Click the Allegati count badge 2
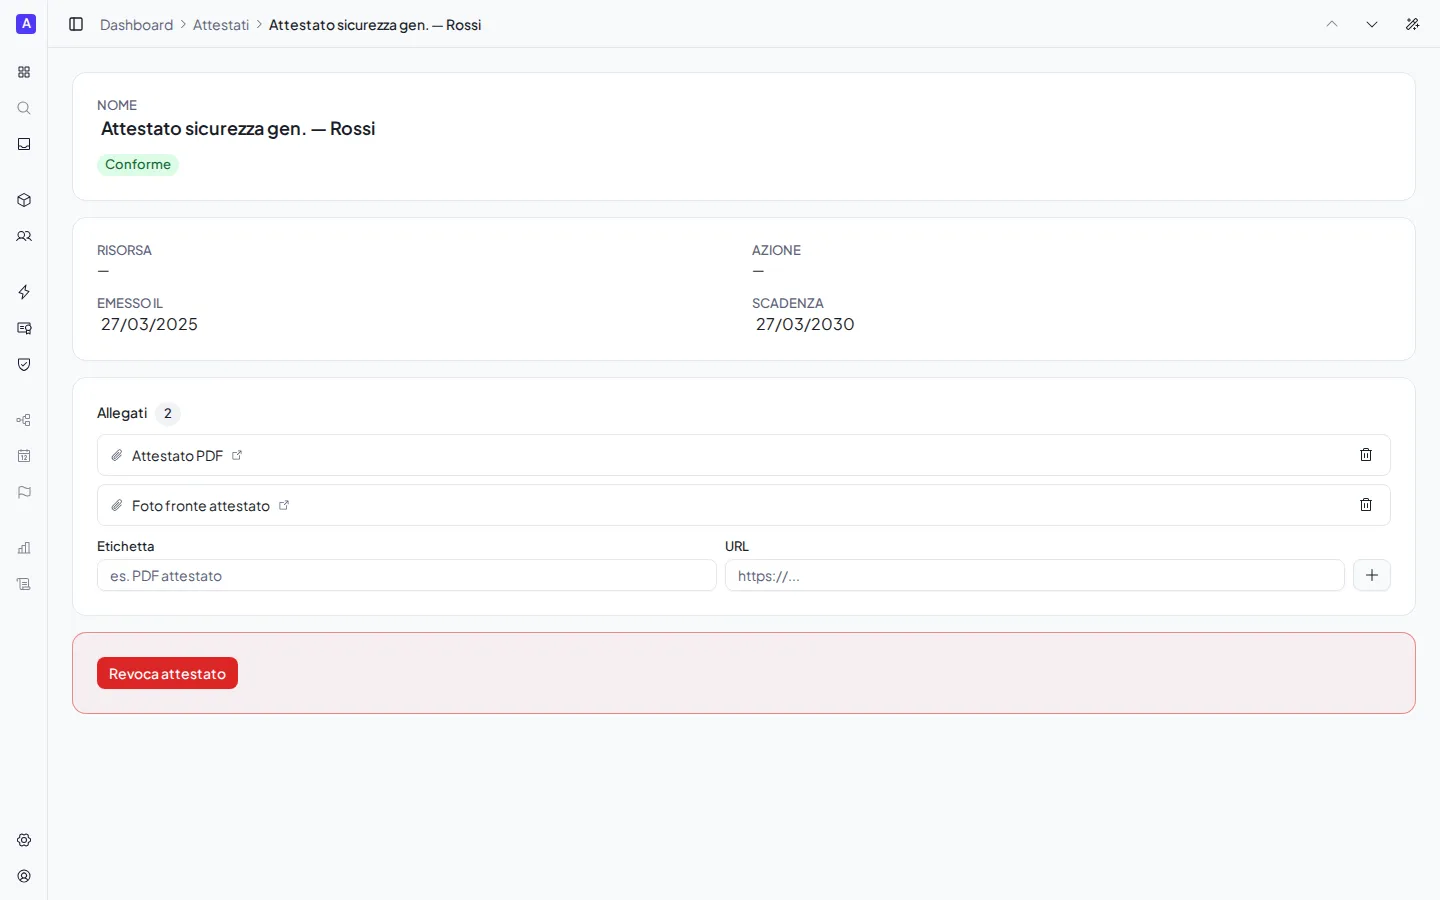The image size is (1440, 900). [x=168, y=413]
